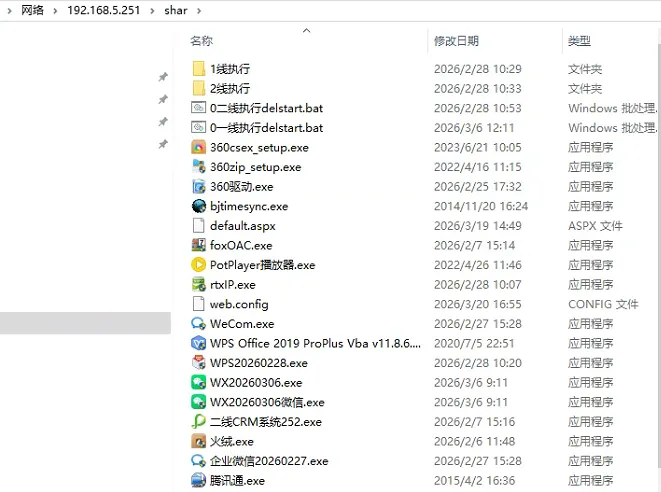661x492 pixels.
Task: Select file name WPS20260228.exe
Action: coord(259,363)
